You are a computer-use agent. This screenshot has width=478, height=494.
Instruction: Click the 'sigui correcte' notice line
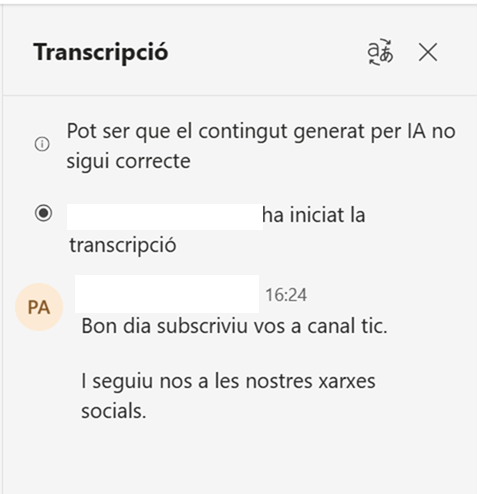coord(128,162)
